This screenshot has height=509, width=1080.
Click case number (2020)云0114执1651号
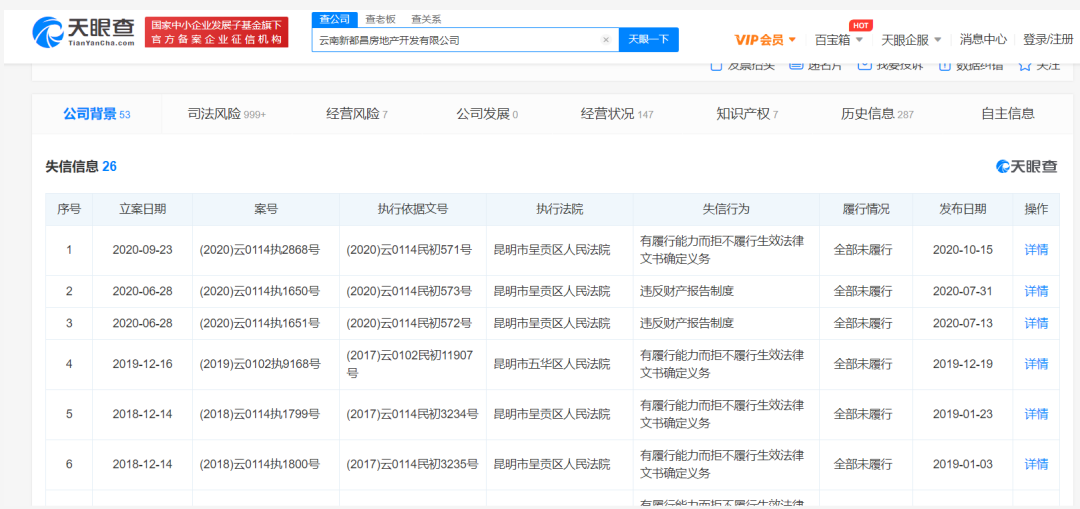pyautogui.click(x=260, y=323)
